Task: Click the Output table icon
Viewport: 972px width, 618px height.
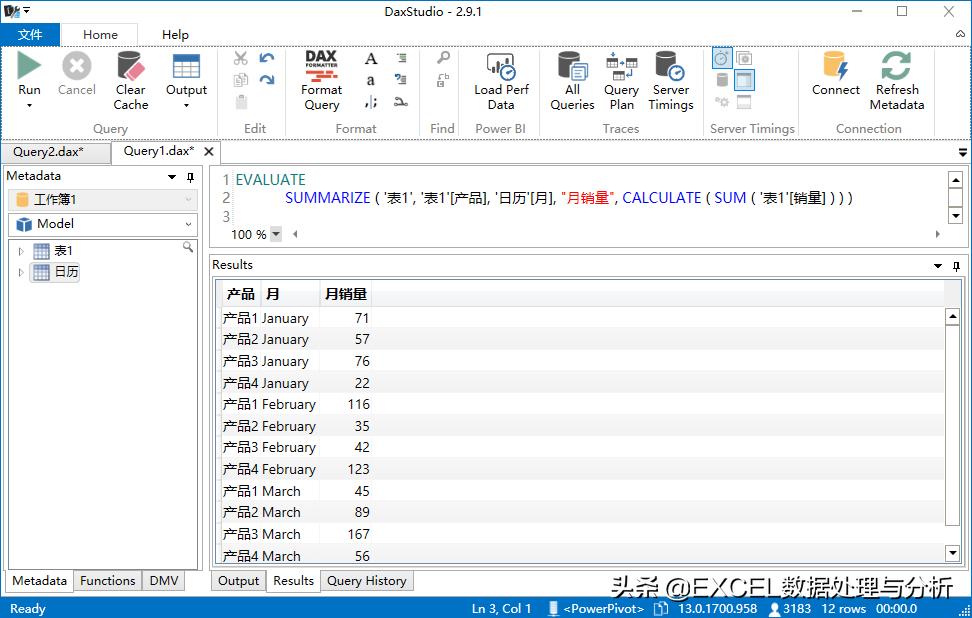Action: [186, 66]
